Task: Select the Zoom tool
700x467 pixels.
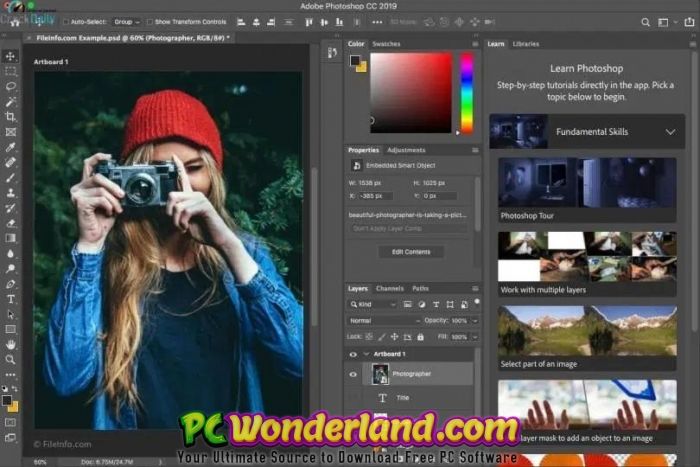Action: [10, 359]
